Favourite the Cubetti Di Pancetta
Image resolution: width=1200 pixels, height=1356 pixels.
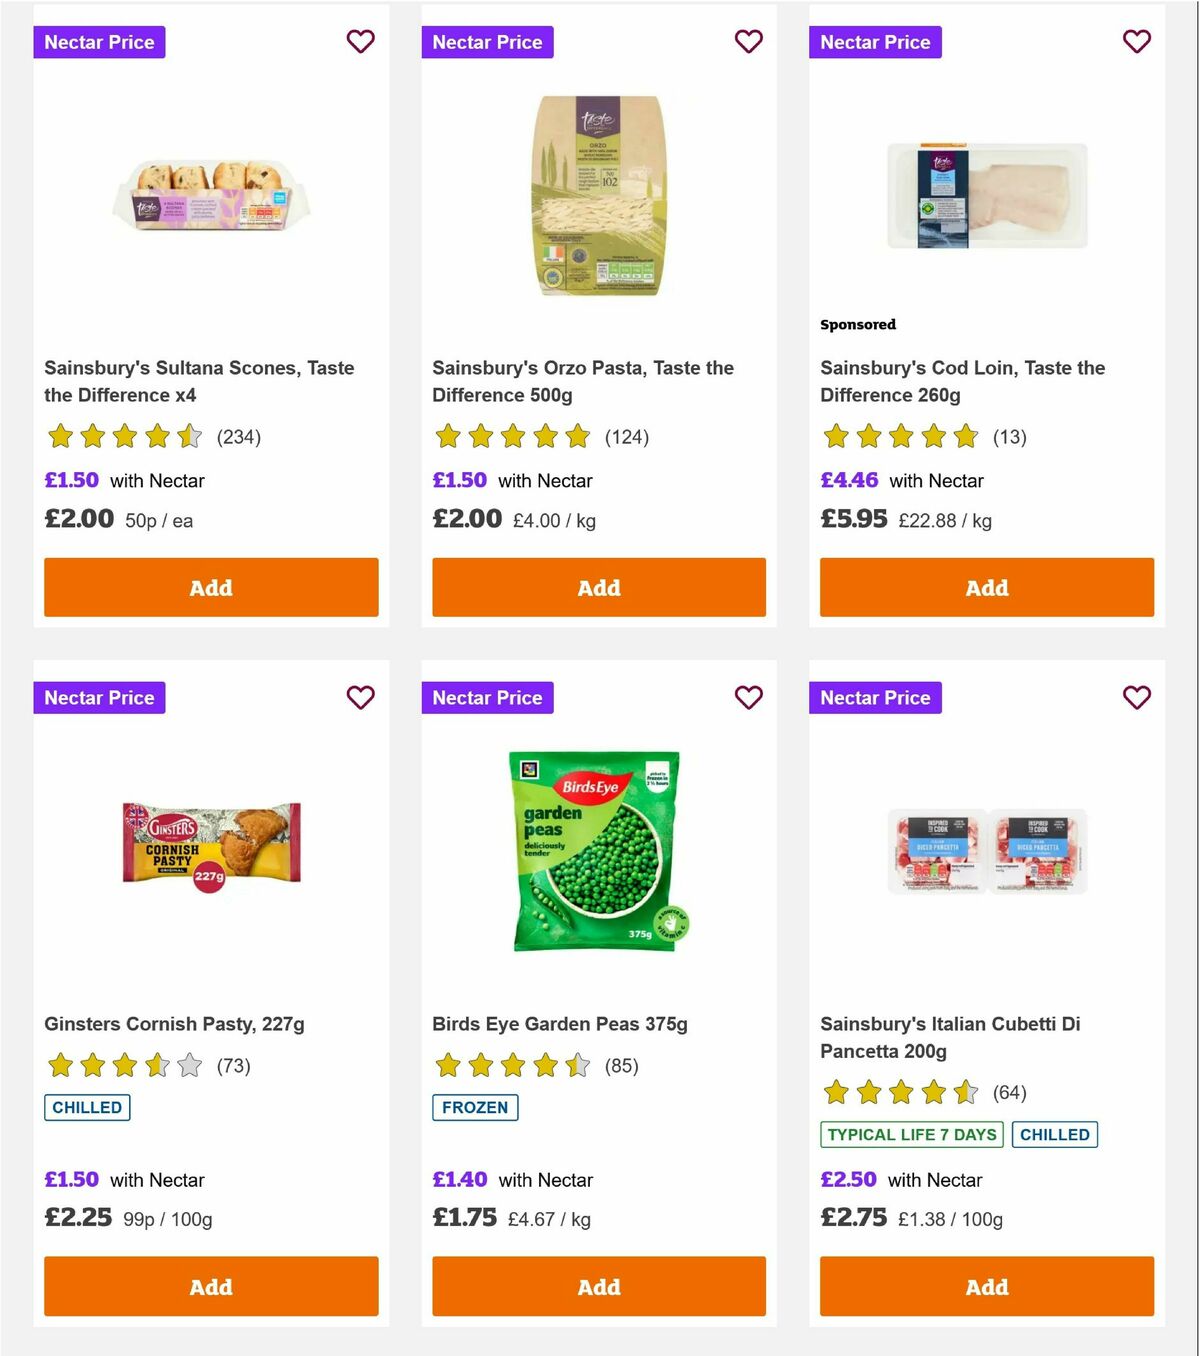click(1136, 697)
